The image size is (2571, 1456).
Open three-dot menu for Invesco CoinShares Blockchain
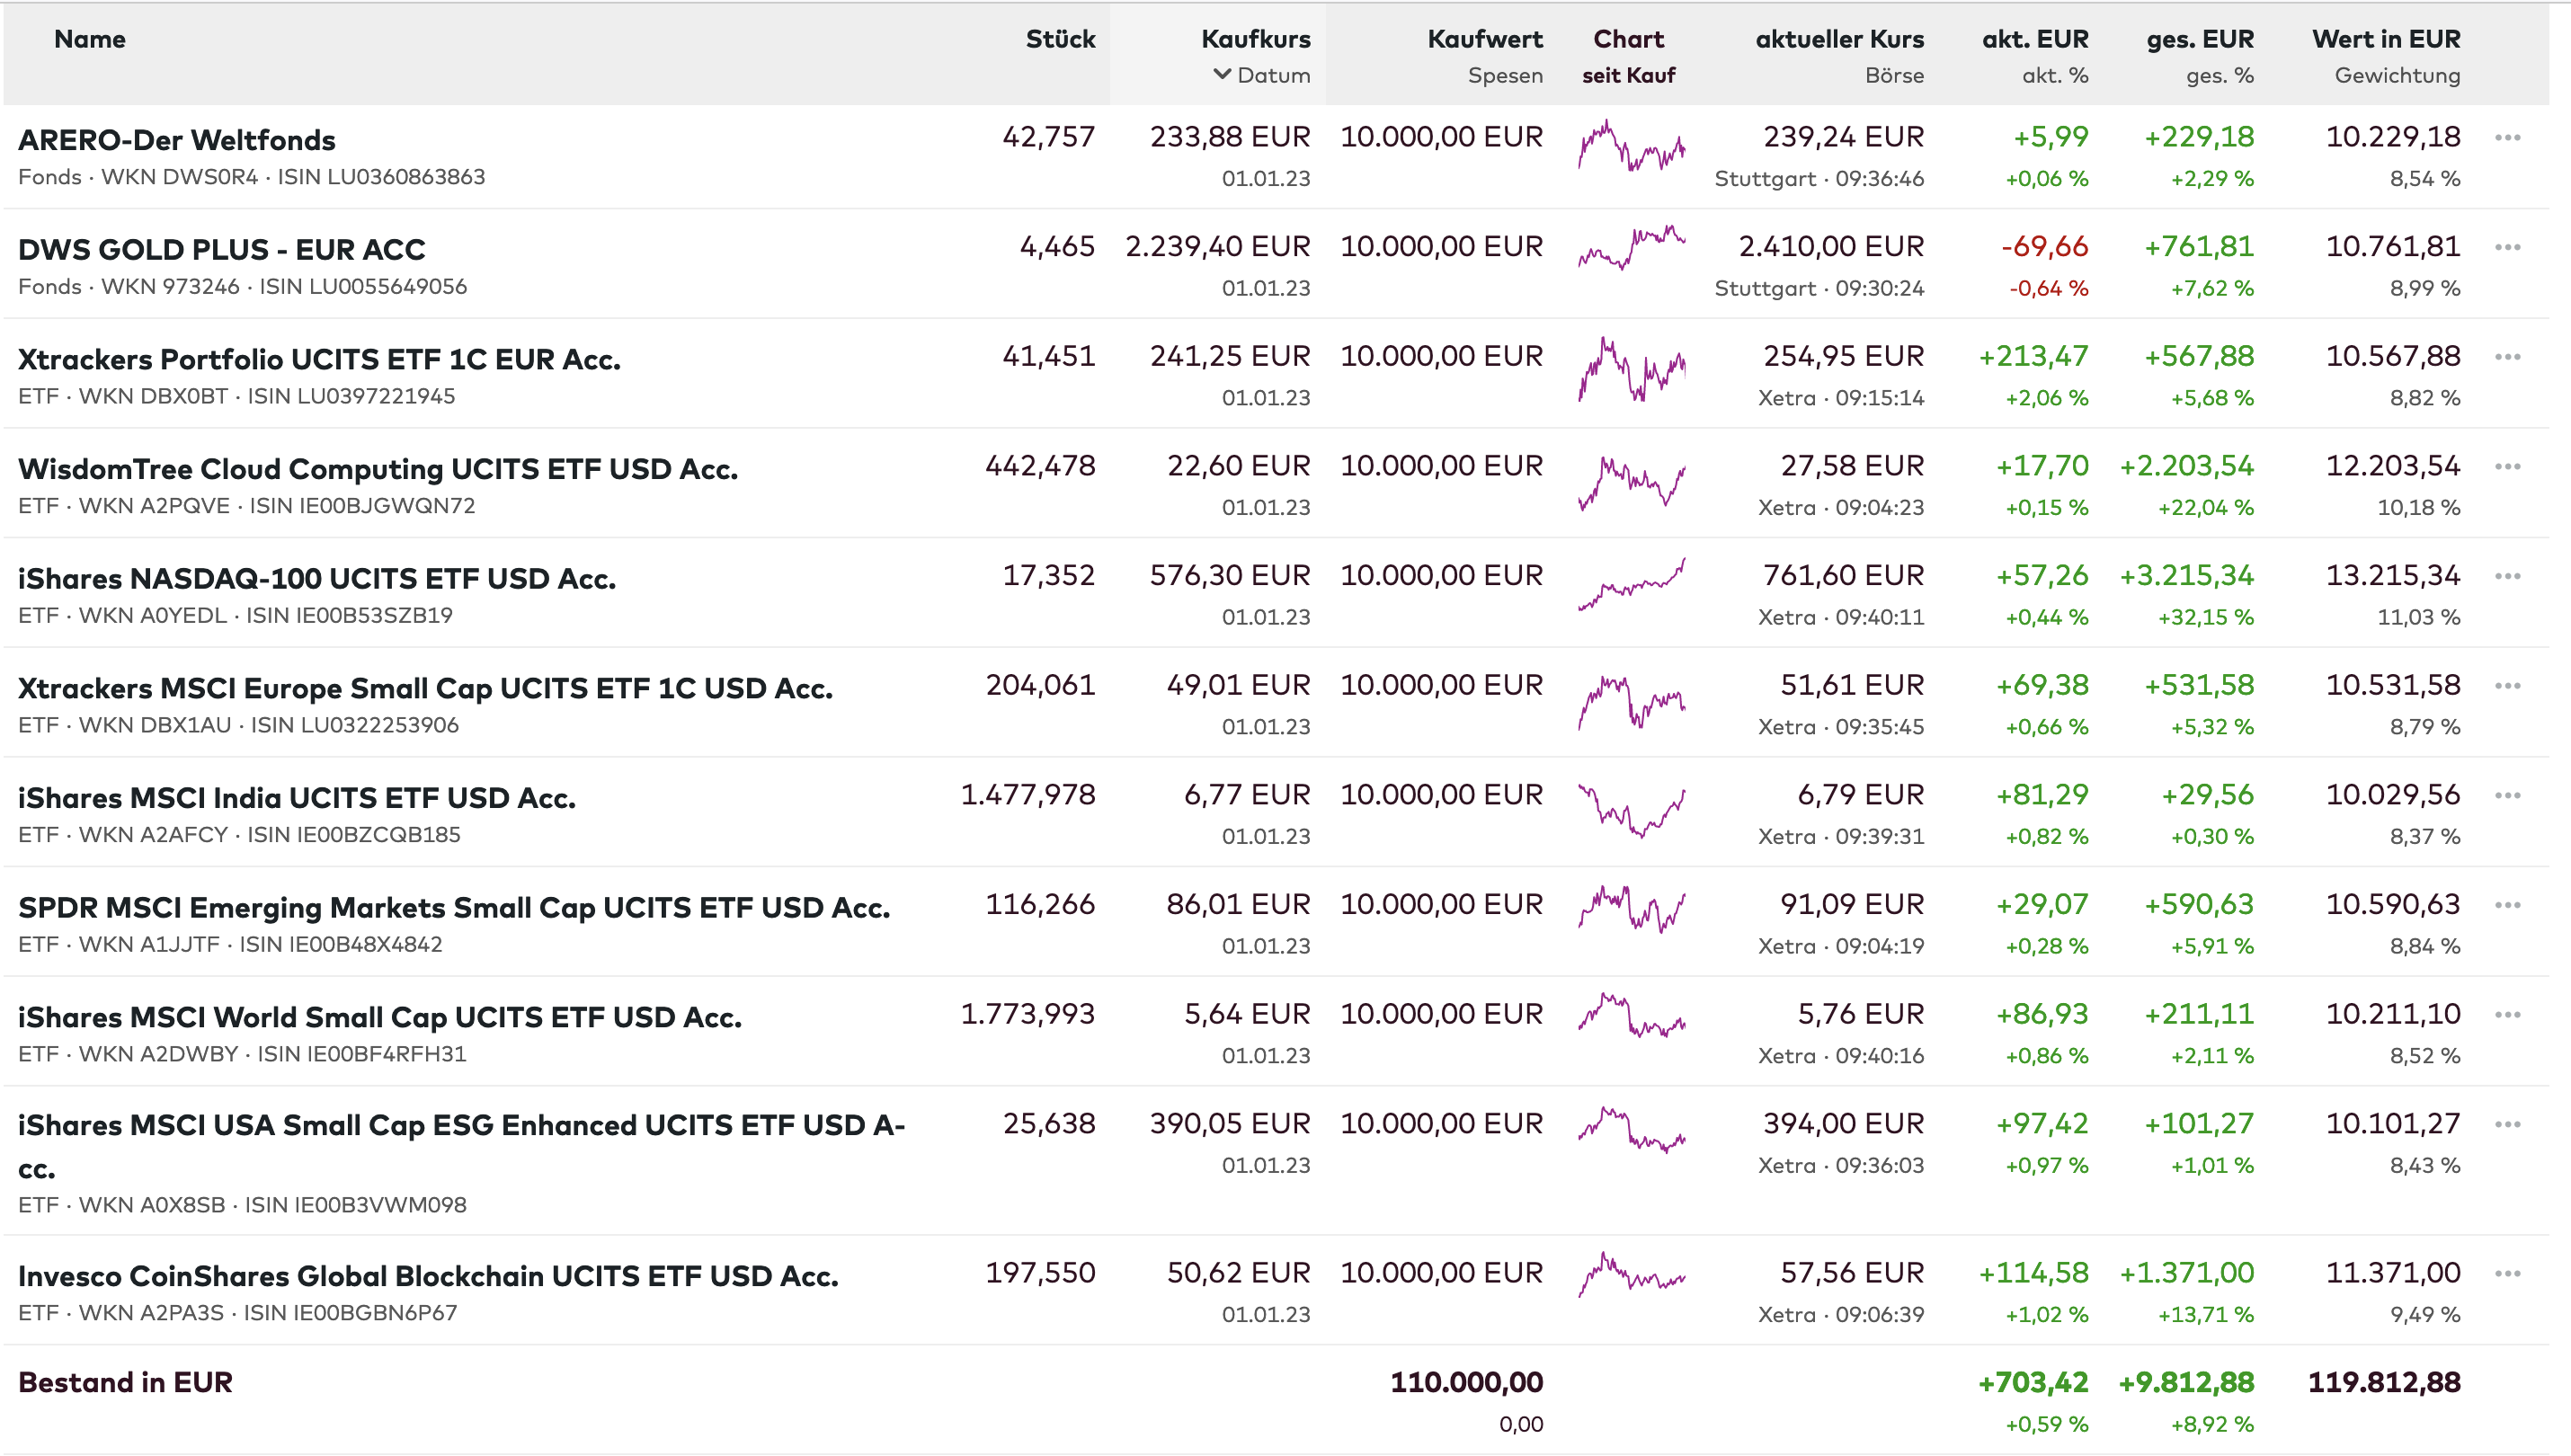(x=2506, y=1274)
